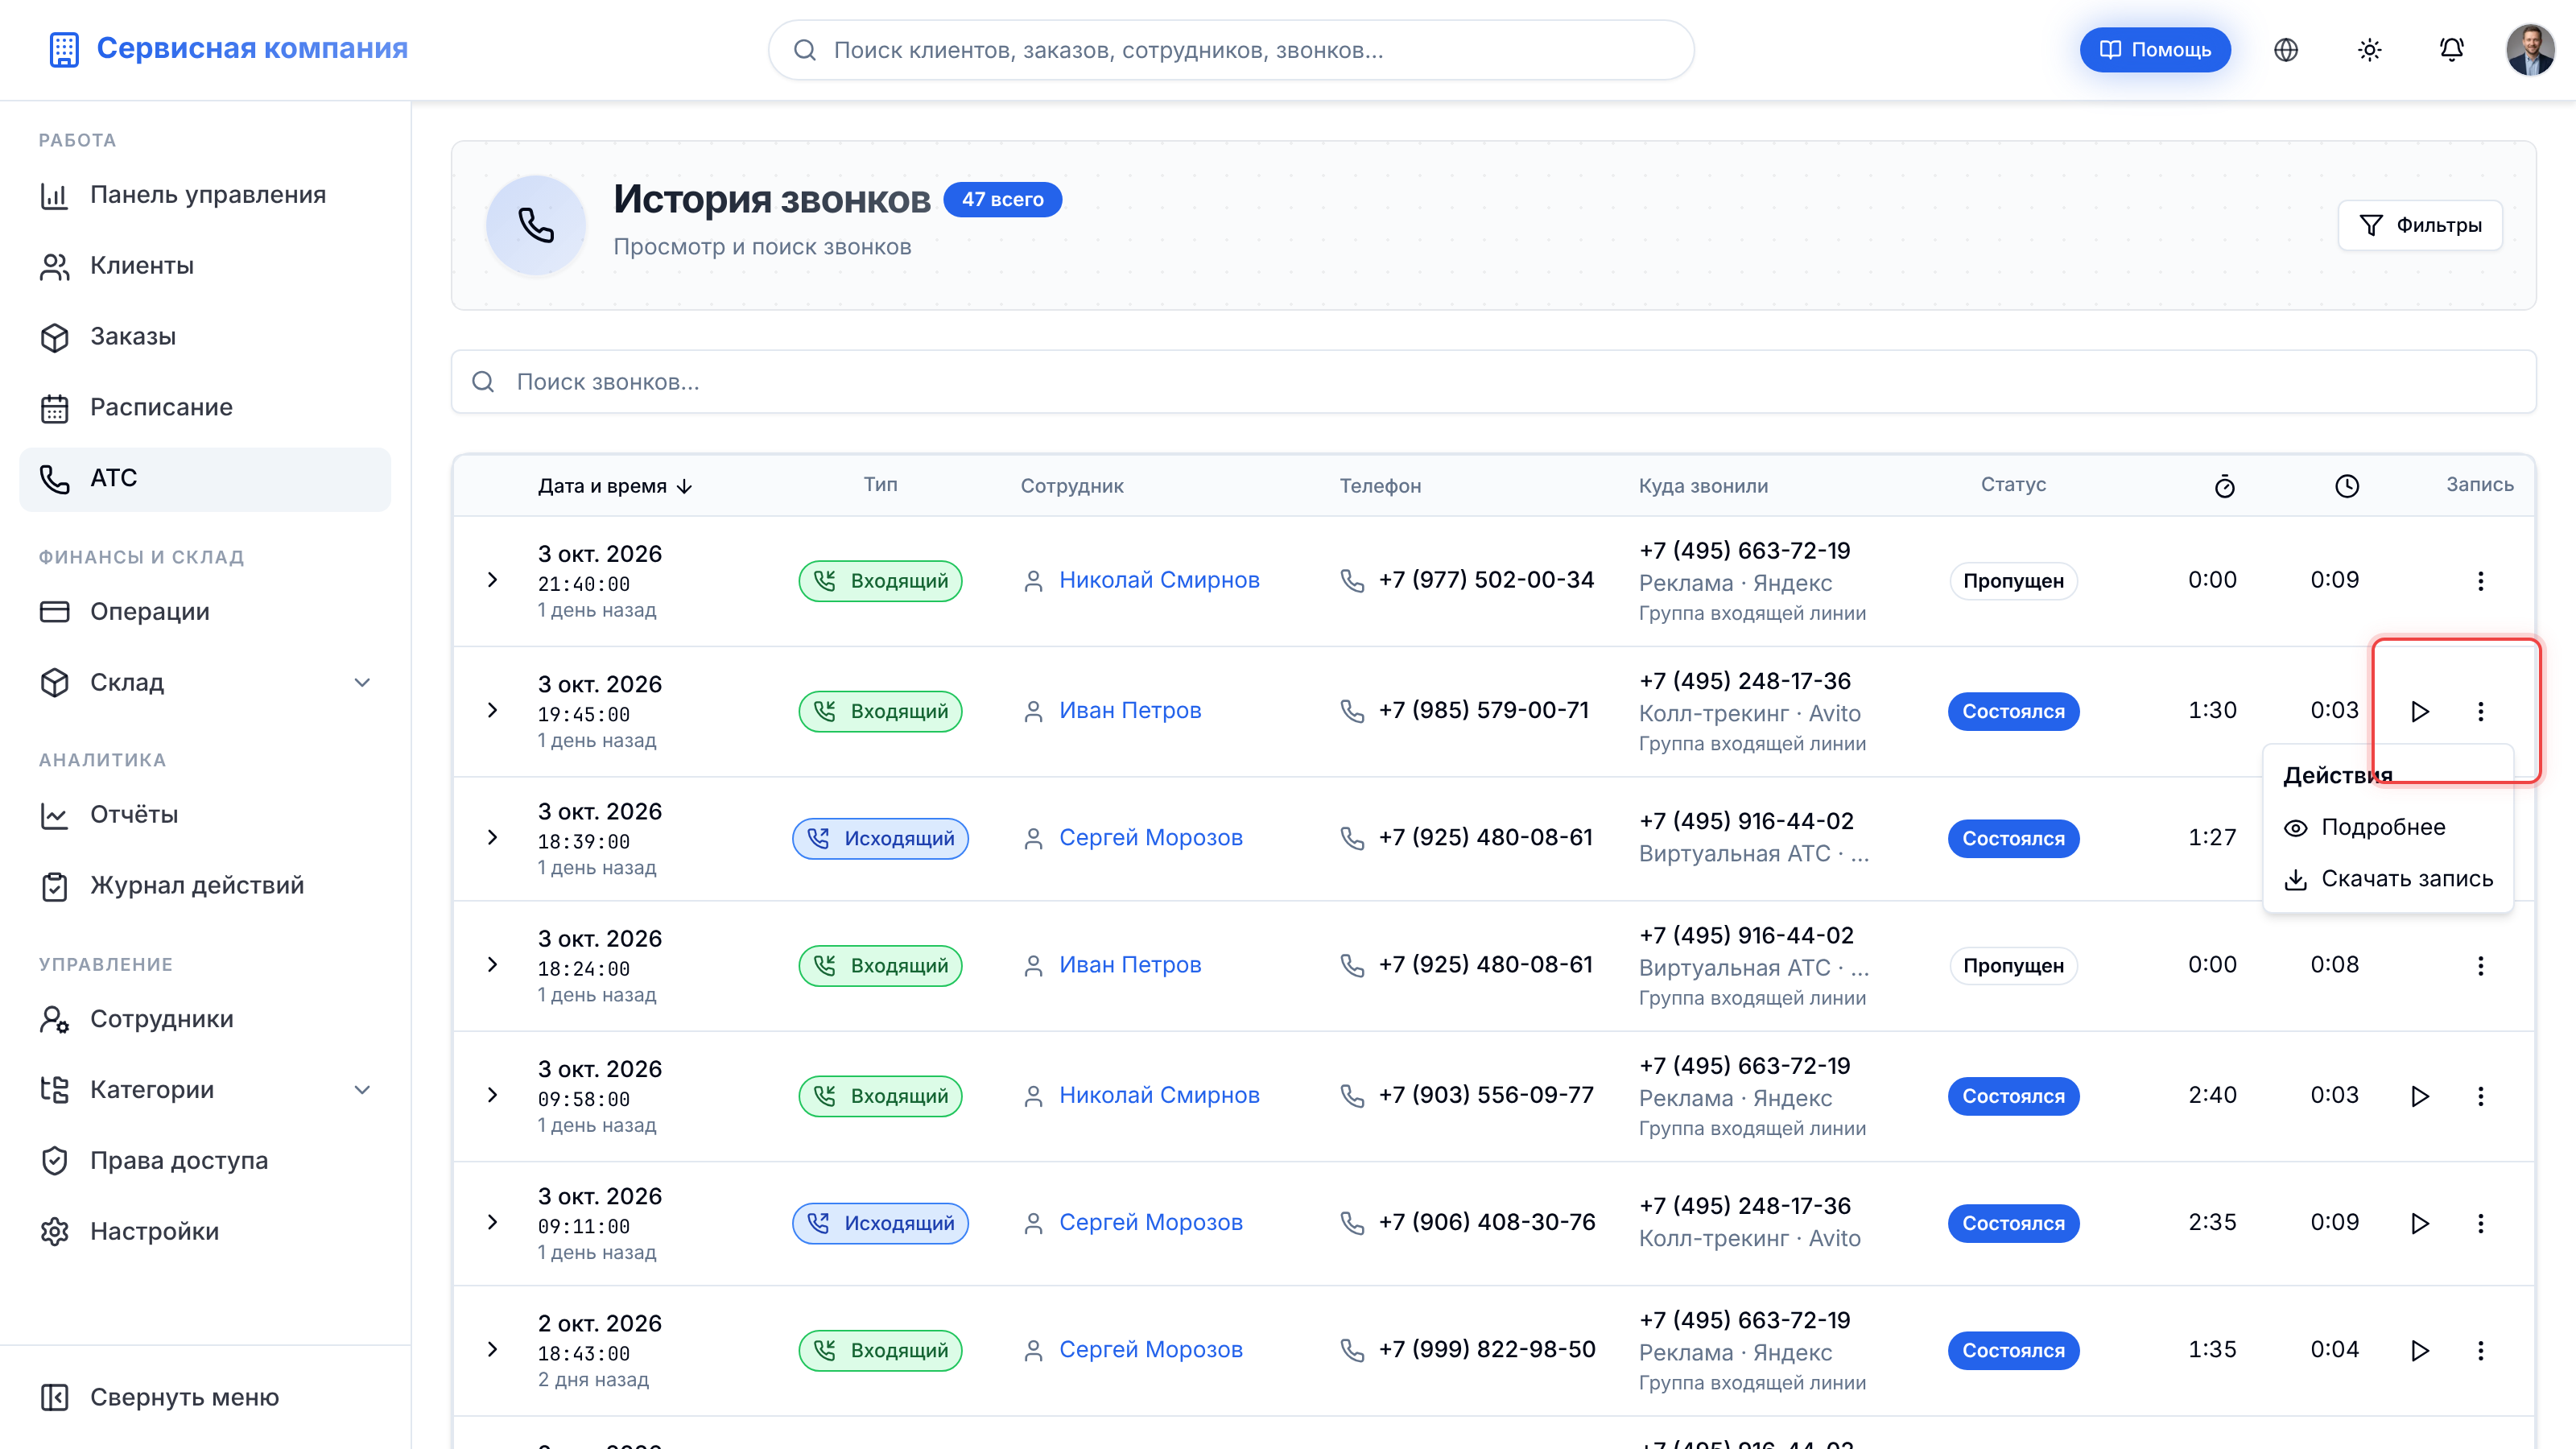Choose Скачать запись in the actions menu
The width and height of the screenshot is (2576, 1449).
tap(2387, 879)
